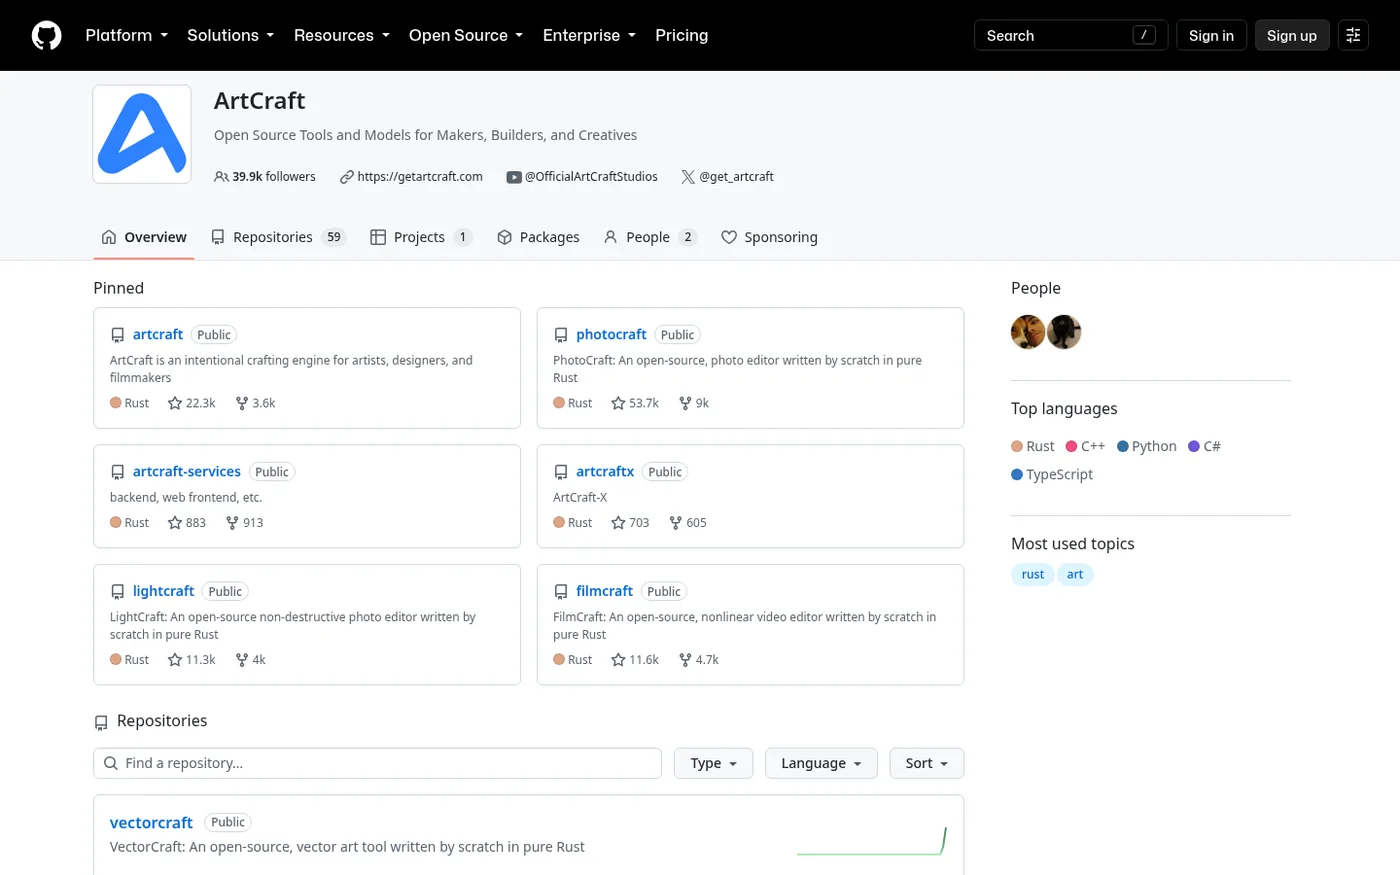1400x875 pixels.
Task: Open the Pricing link
Action: coord(681,35)
